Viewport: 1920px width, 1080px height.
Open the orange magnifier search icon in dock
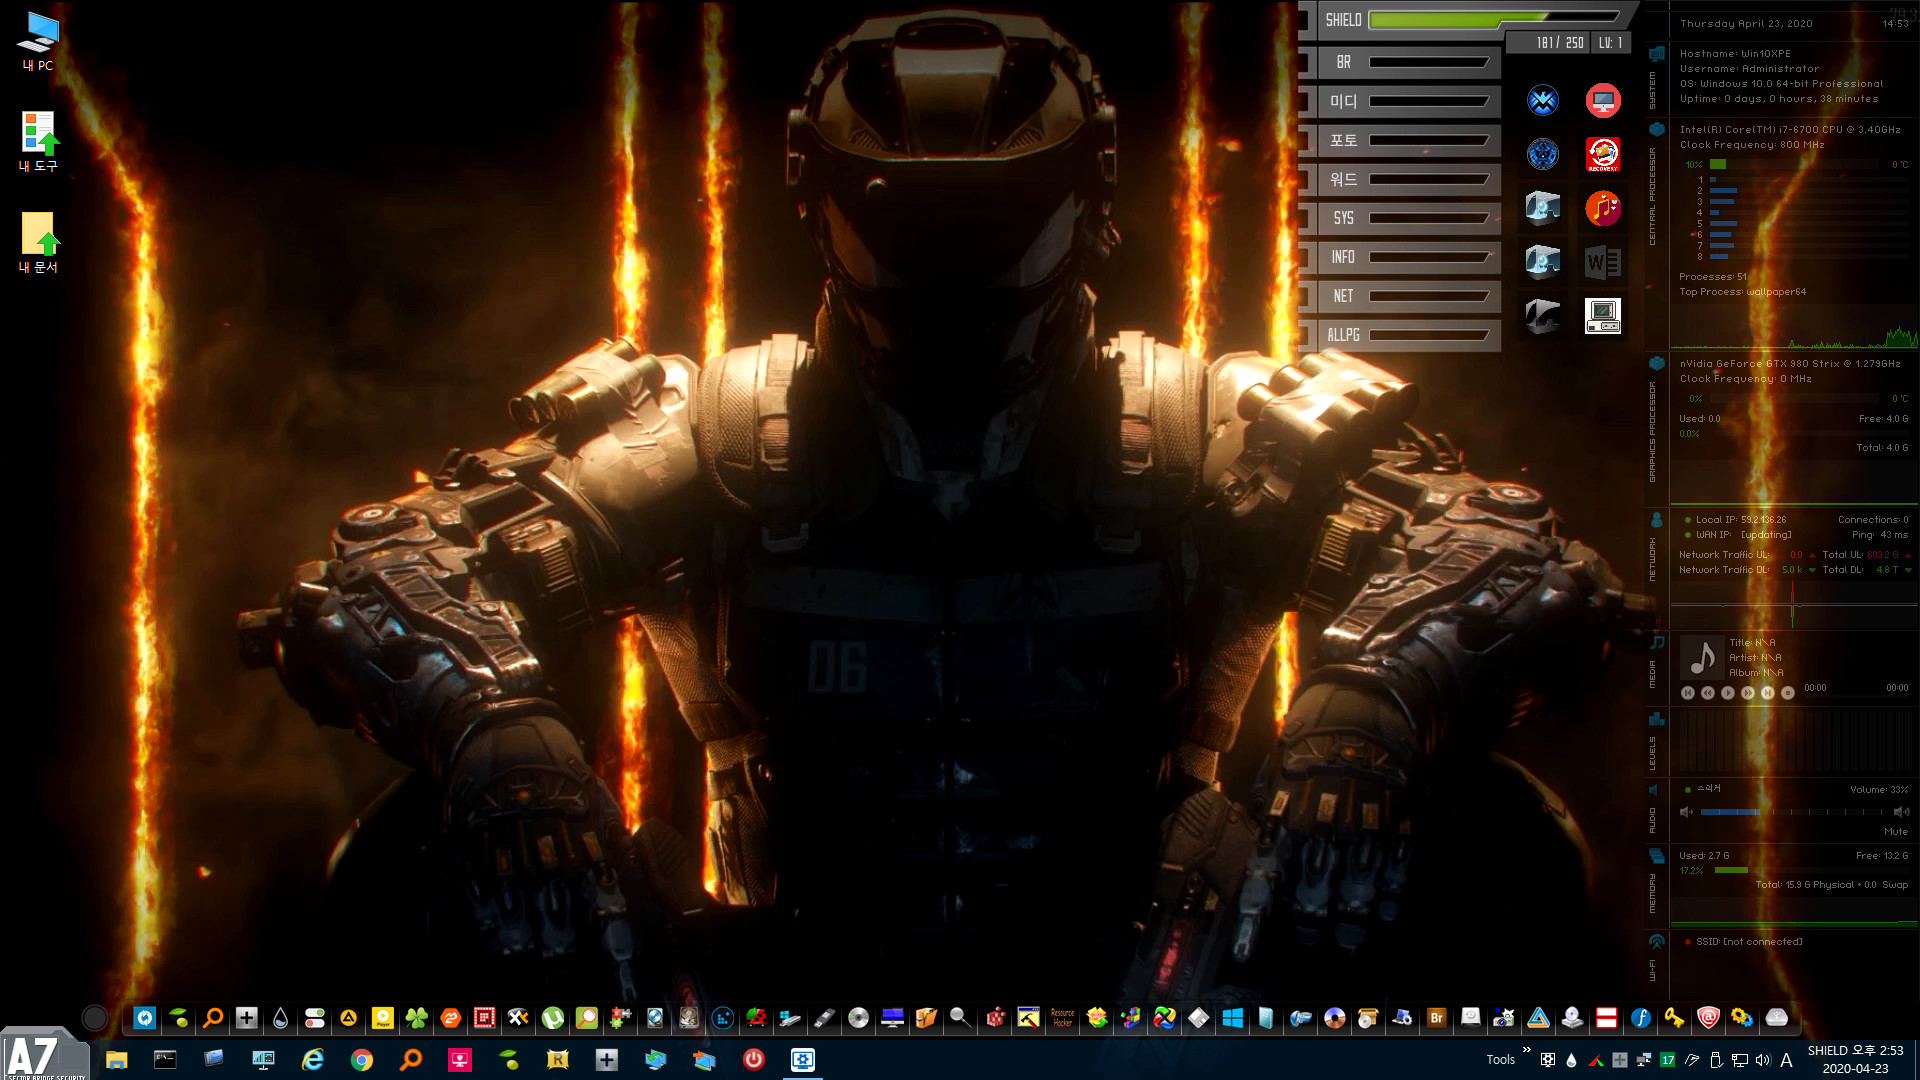(212, 1018)
